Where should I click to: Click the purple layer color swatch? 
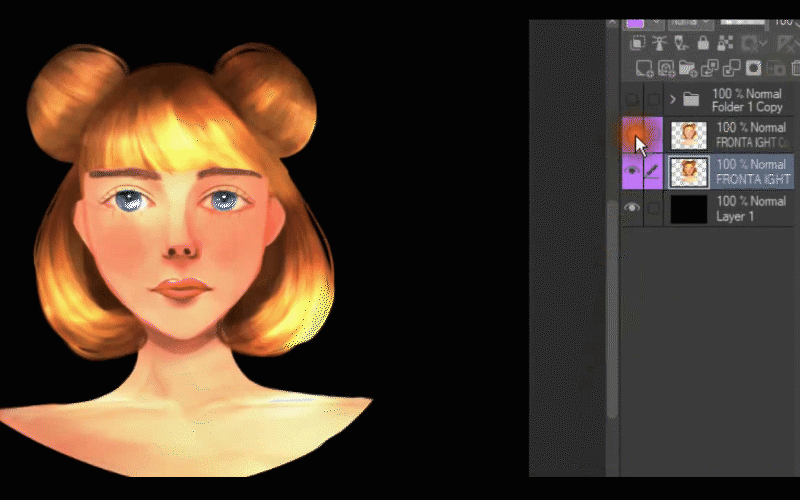[635, 22]
